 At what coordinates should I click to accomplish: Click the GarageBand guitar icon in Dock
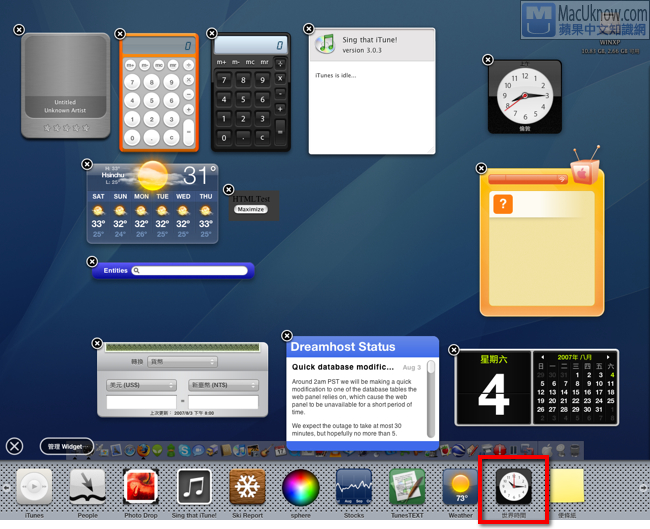[267, 450]
